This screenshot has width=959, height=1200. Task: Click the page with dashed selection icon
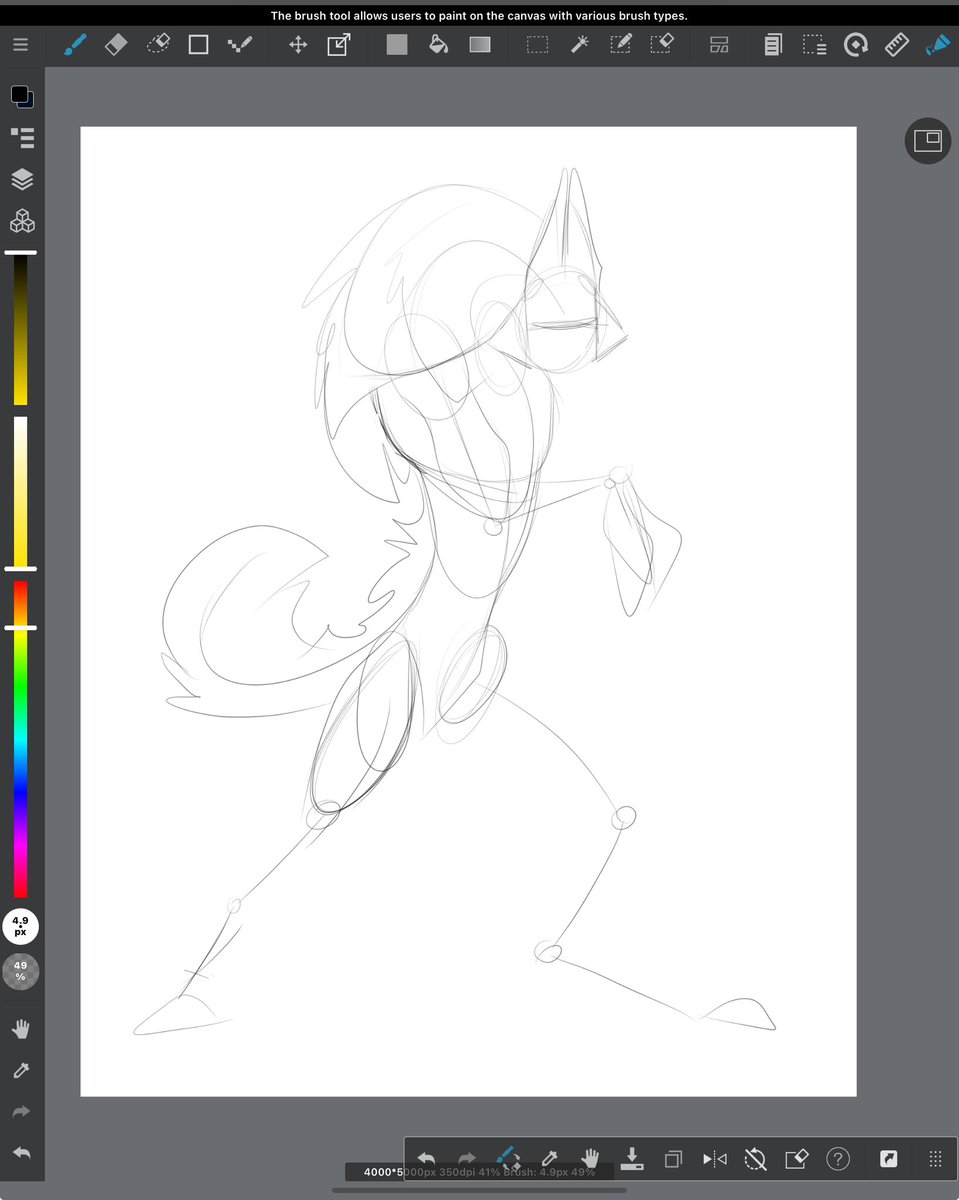(x=814, y=45)
